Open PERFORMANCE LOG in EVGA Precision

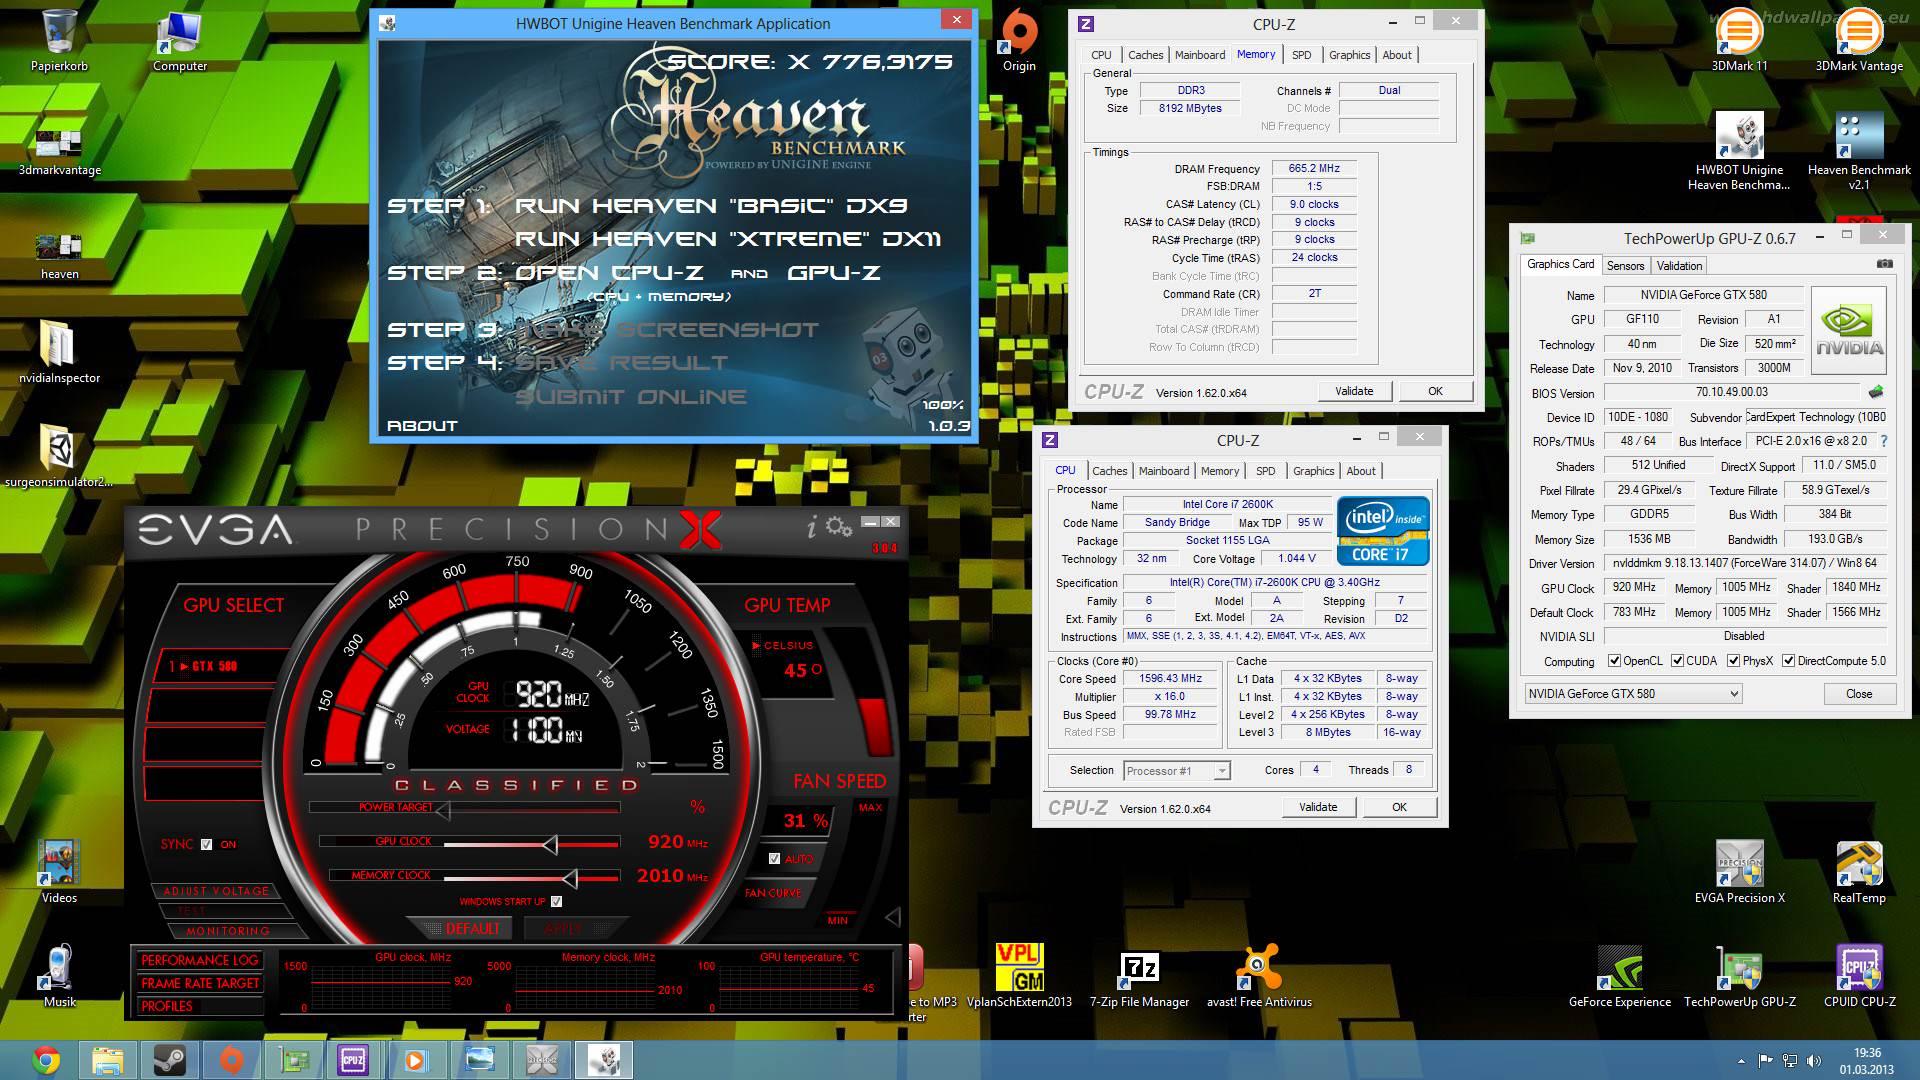199,960
